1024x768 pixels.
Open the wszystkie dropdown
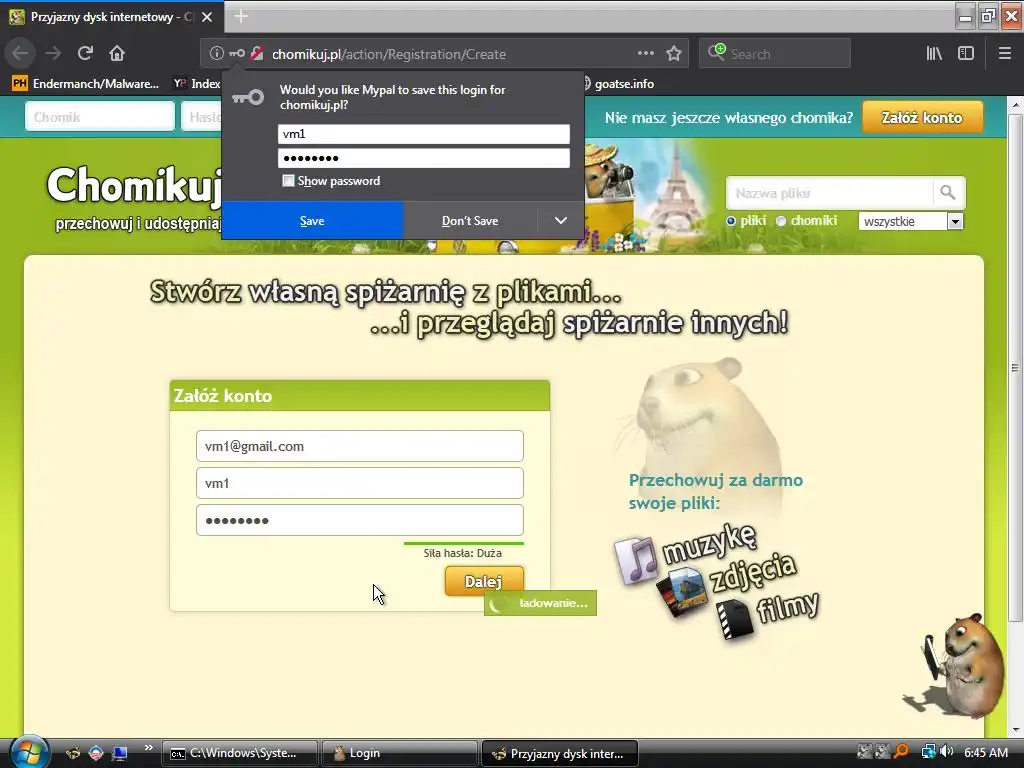click(x=911, y=221)
